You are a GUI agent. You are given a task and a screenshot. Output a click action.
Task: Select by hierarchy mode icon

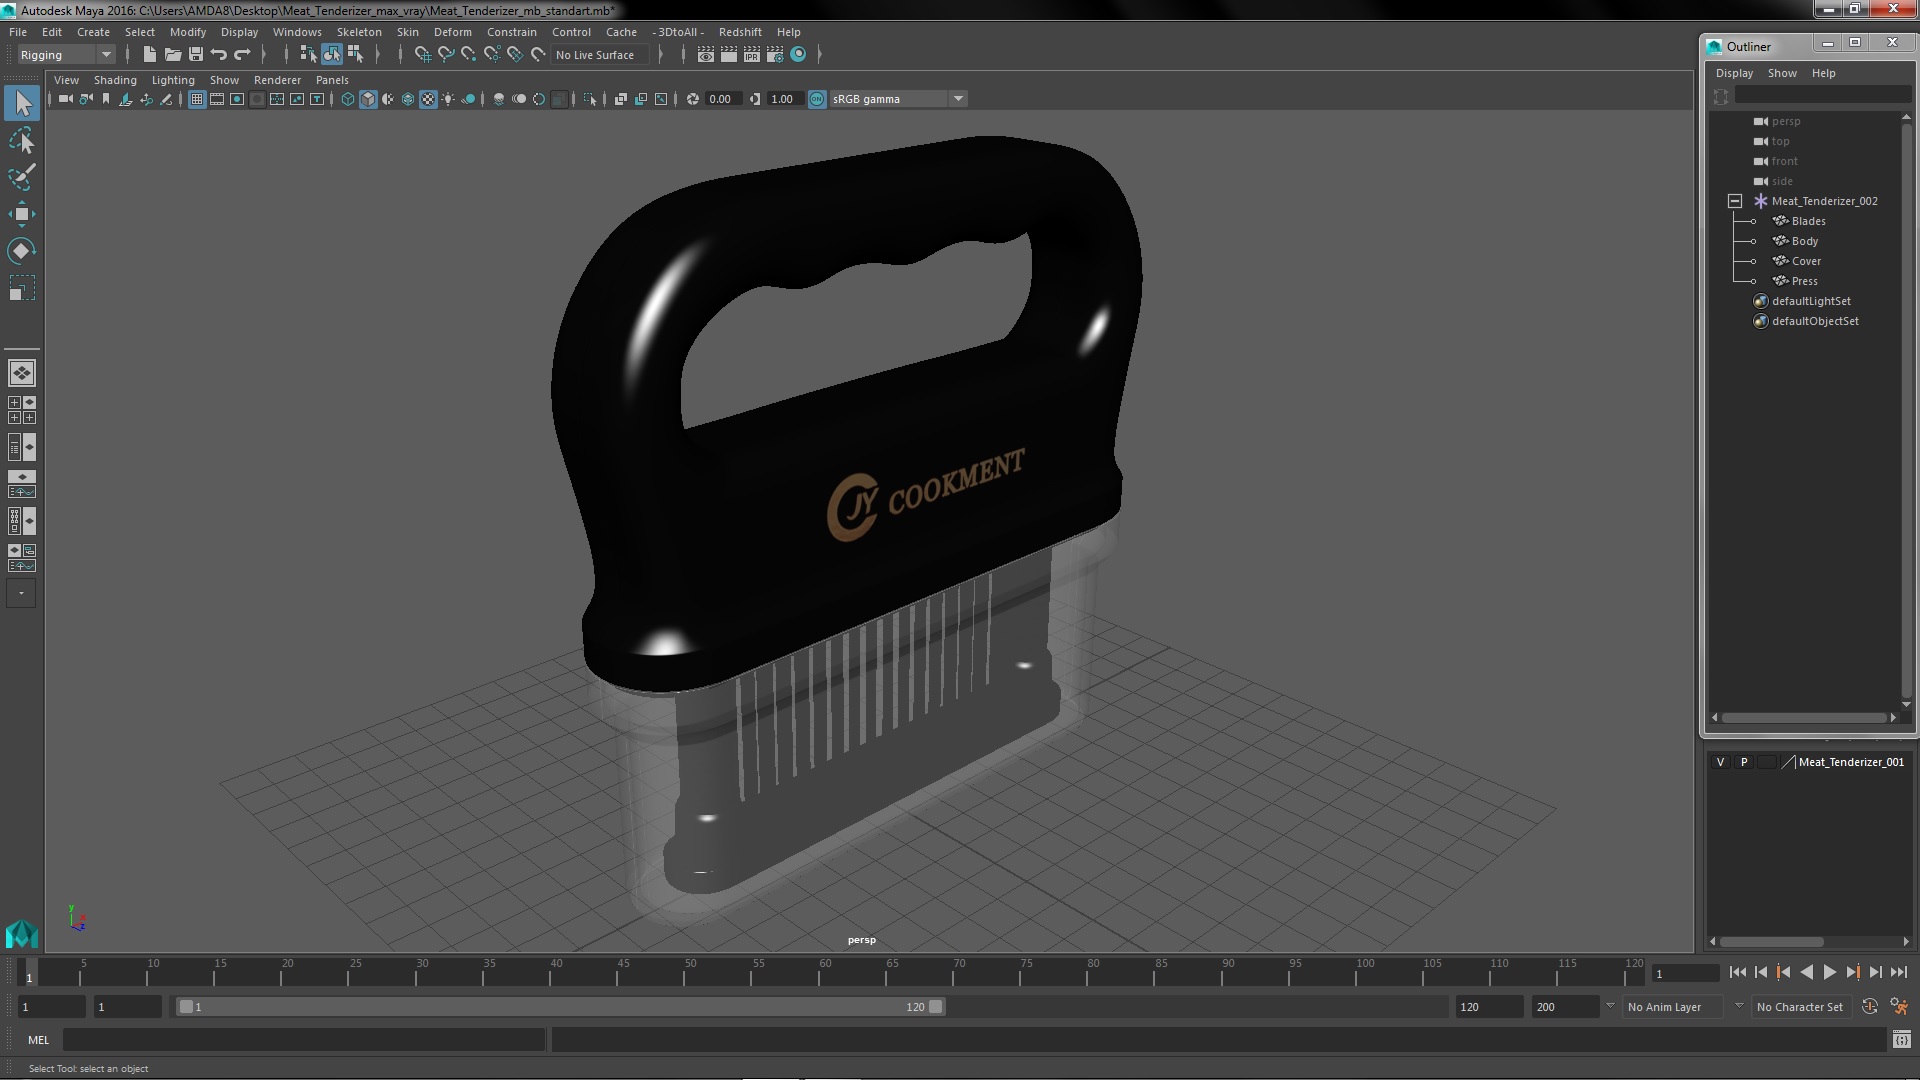pyautogui.click(x=308, y=55)
